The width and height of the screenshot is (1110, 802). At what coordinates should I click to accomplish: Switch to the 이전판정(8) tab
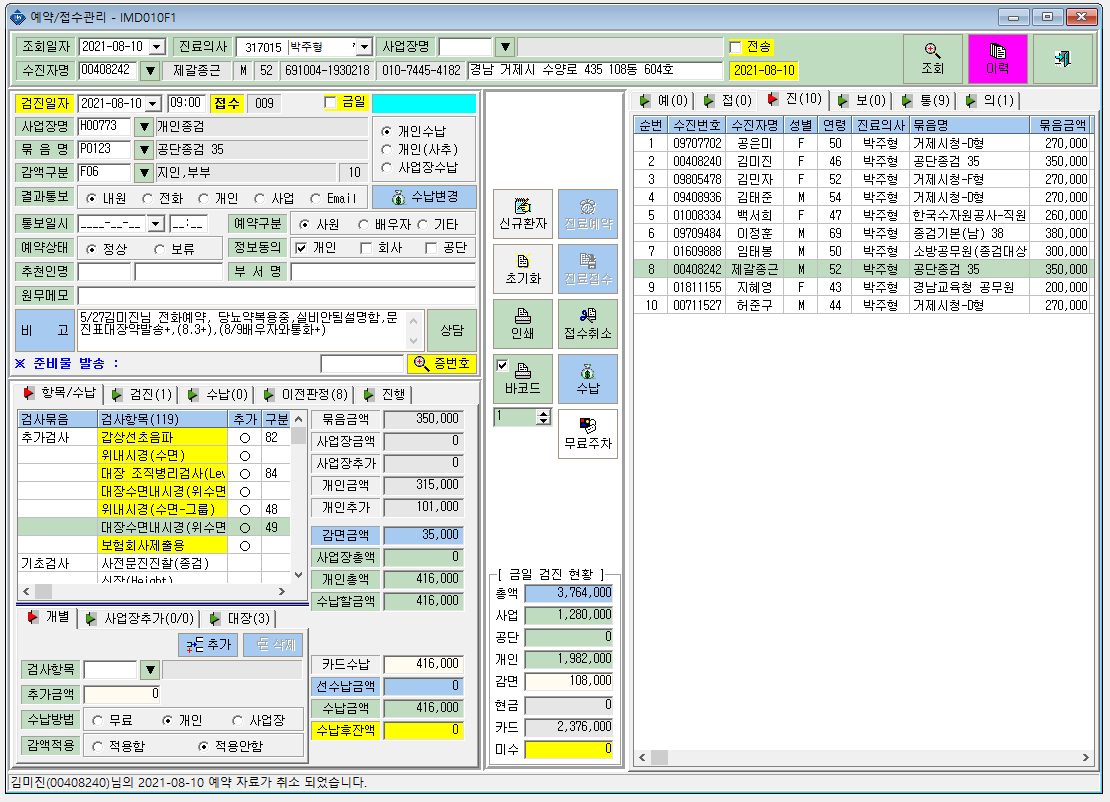(x=307, y=394)
